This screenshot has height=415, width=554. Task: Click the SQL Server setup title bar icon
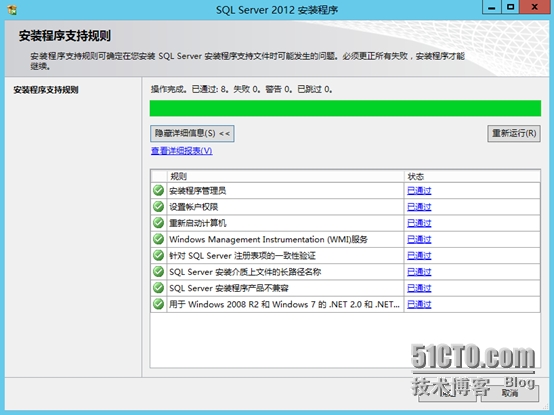pos(12,10)
